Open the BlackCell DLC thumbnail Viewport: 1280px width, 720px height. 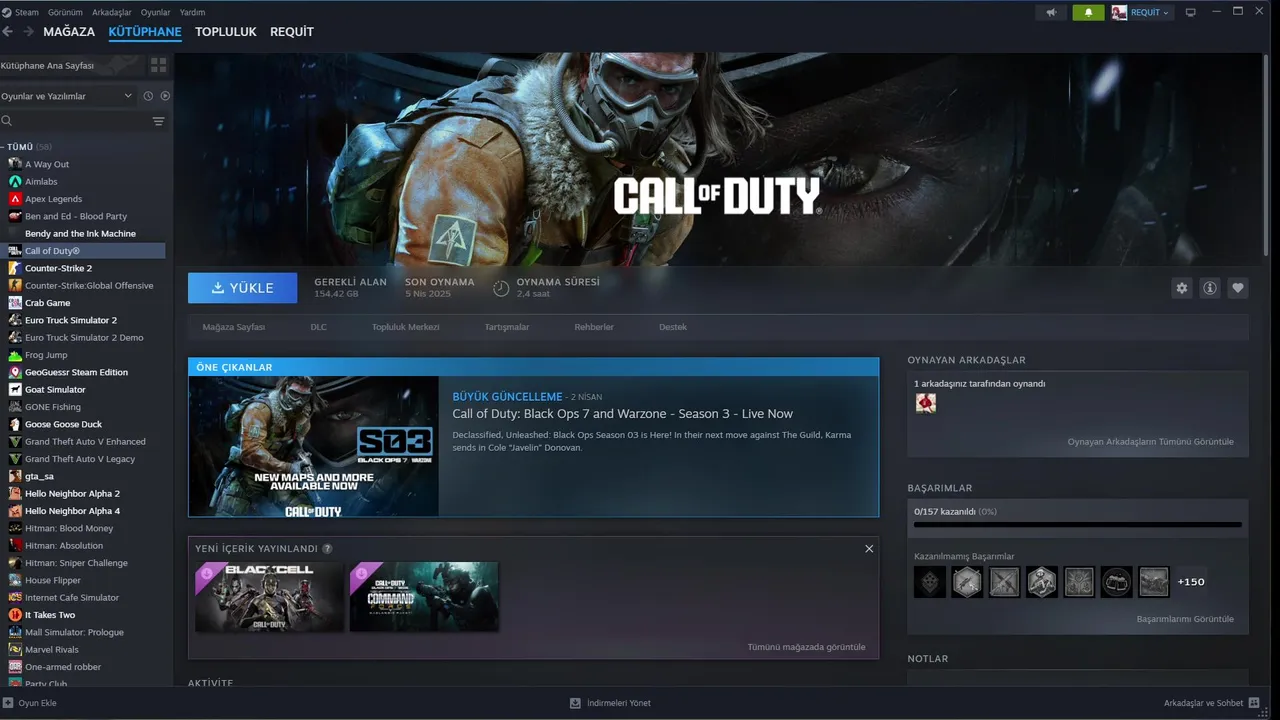[270, 597]
